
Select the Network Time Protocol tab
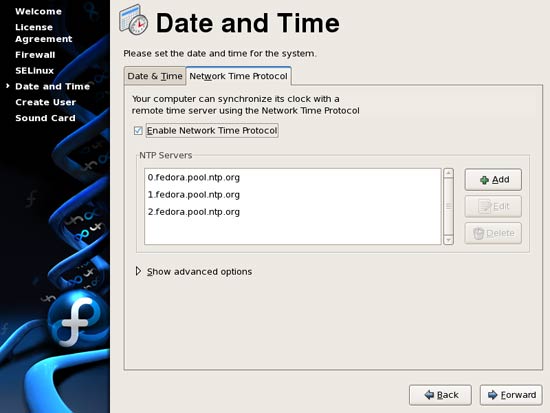[x=239, y=76]
